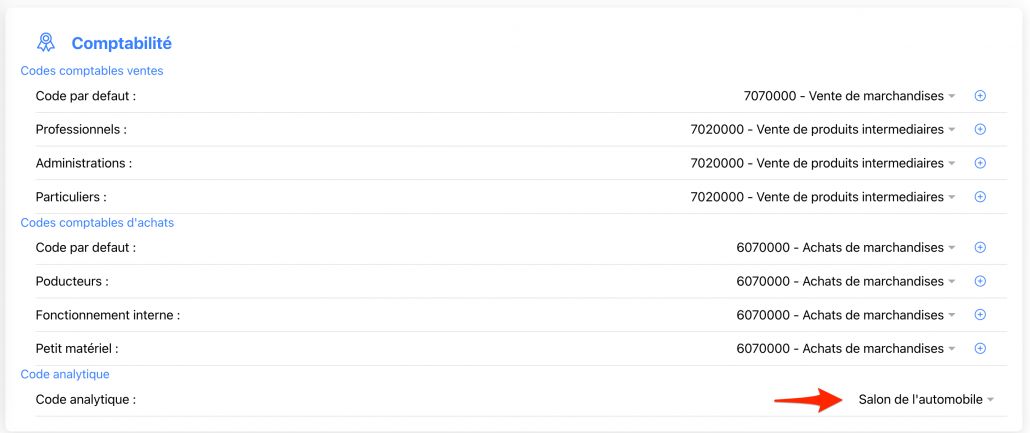Viewport: 1030px width, 433px height.
Task: Click the Comptabilité ribbon badge icon
Action: click(x=45, y=42)
